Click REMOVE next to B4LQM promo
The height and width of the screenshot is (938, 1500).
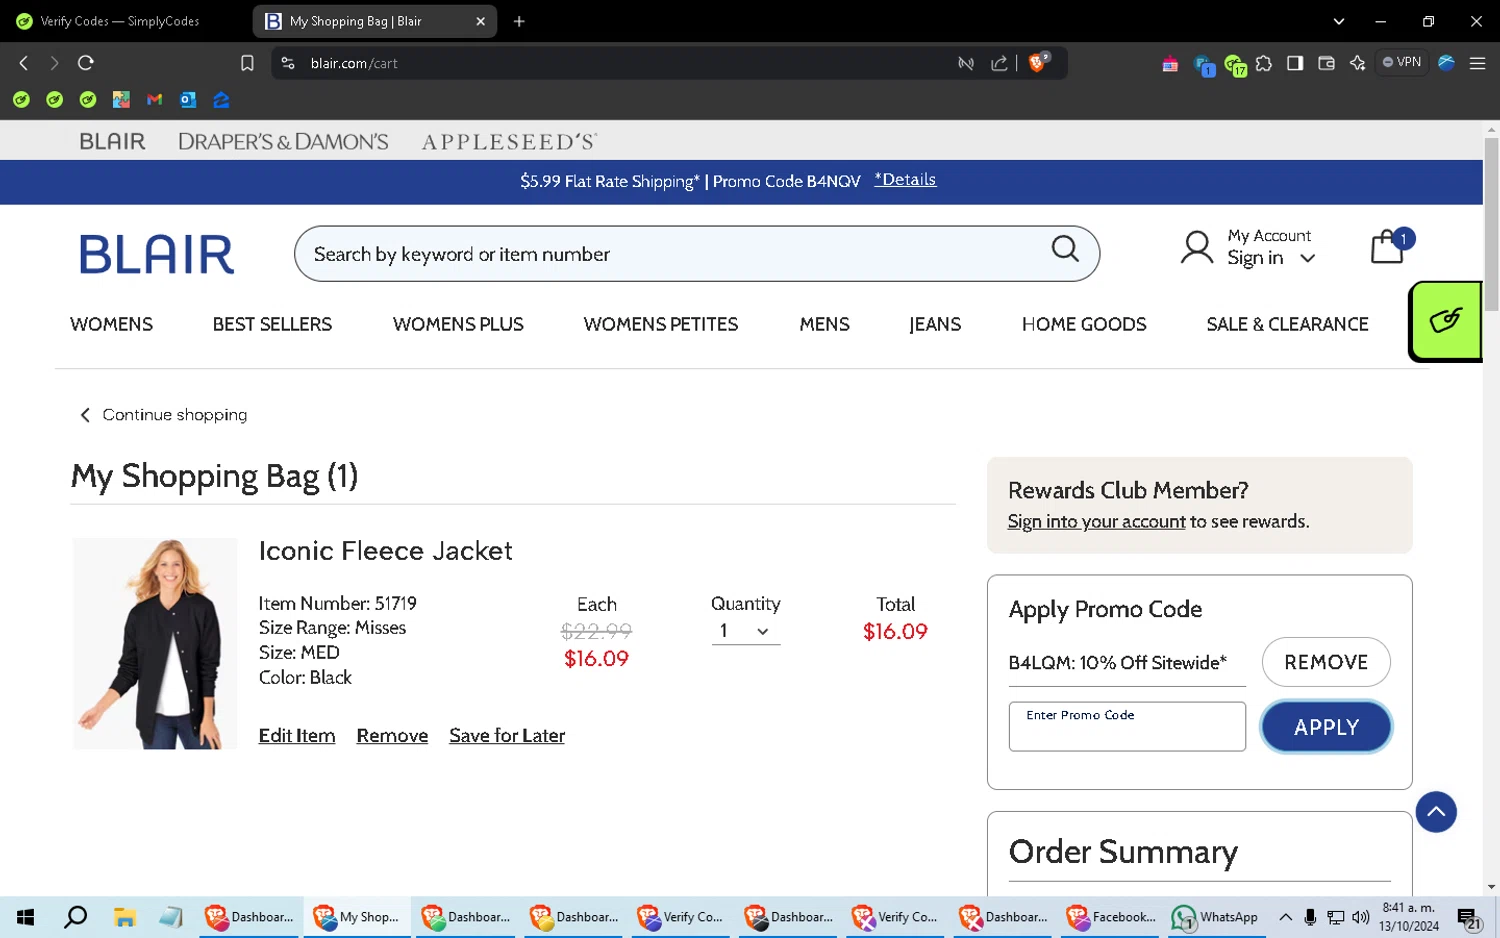click(1326, 662)
